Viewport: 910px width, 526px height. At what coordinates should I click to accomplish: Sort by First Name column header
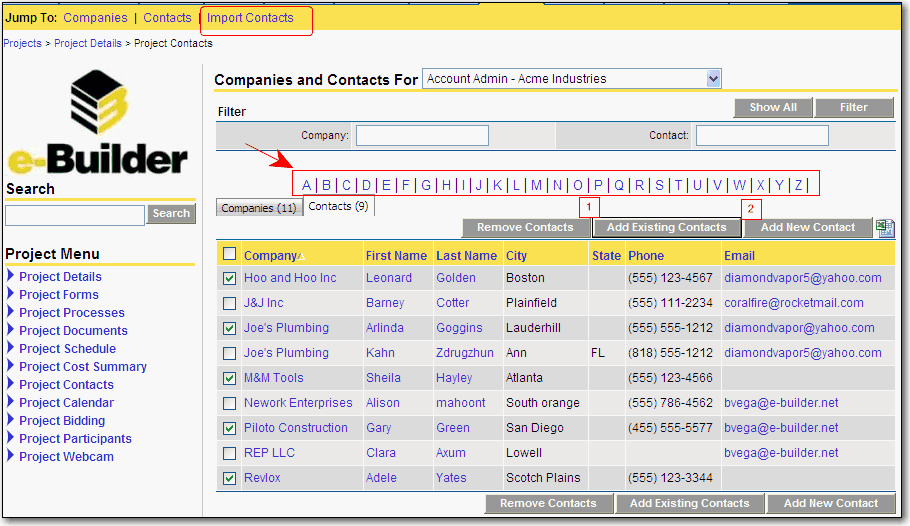click(396, 255)
